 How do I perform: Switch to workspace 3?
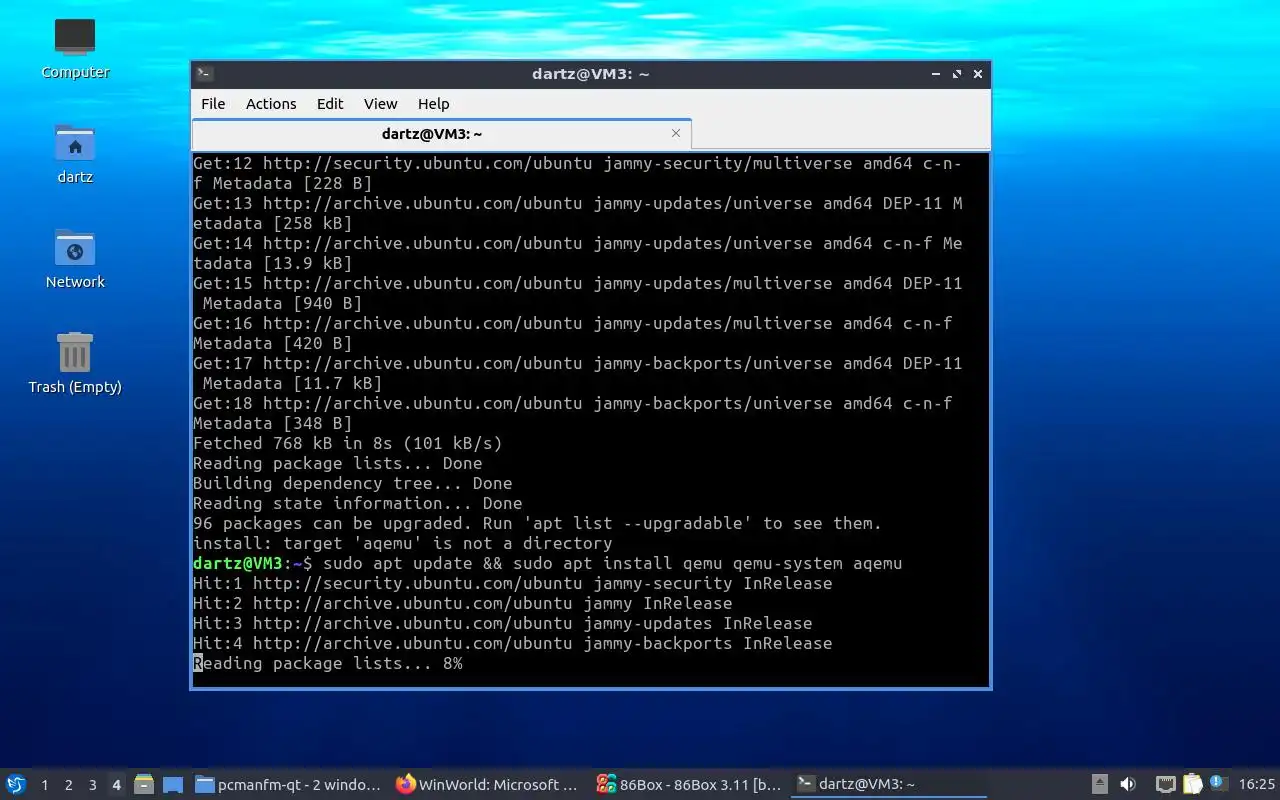coord(93,785)
